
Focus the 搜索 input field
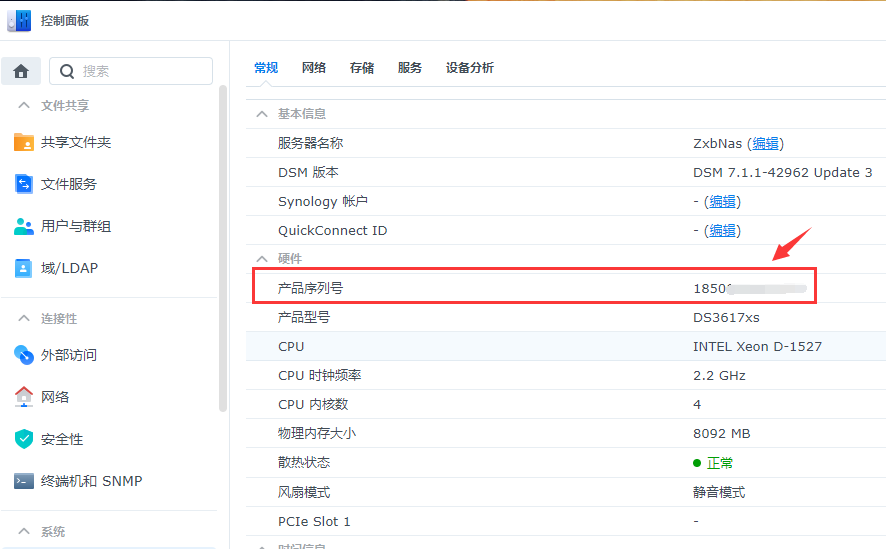click(131, 71)
